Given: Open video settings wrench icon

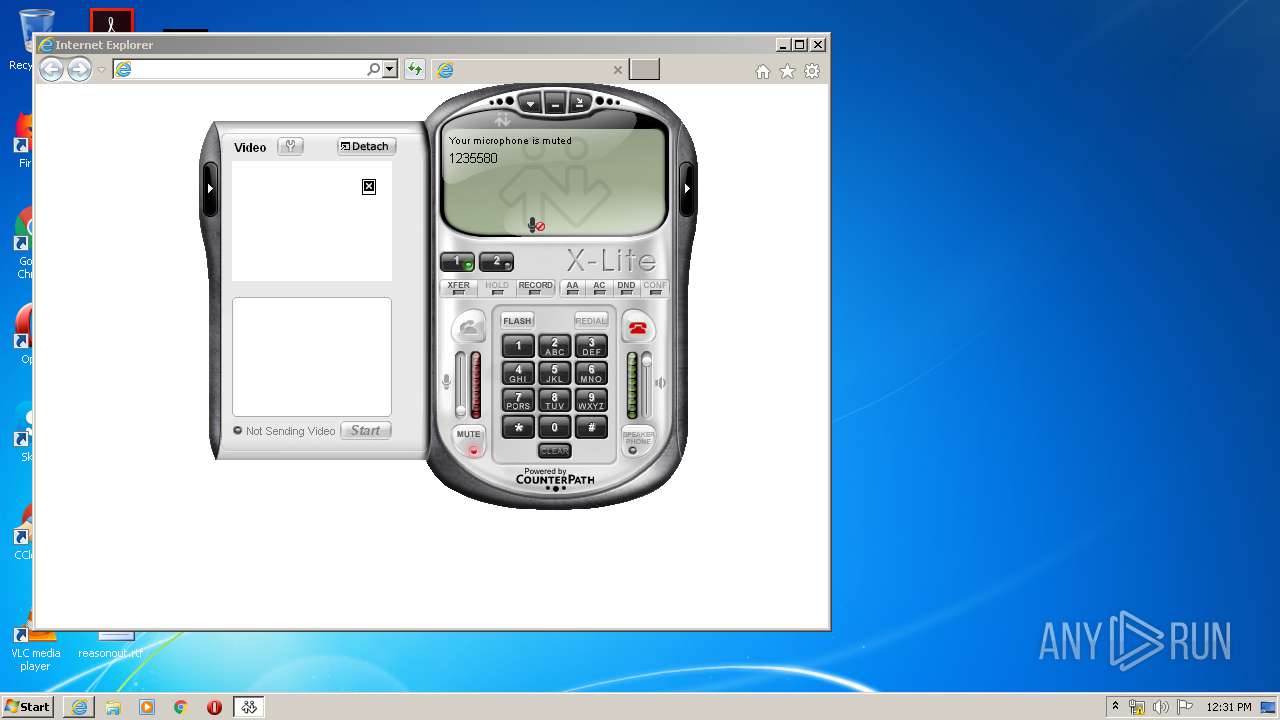Looking at the screenshot, I should click(290, 146).
